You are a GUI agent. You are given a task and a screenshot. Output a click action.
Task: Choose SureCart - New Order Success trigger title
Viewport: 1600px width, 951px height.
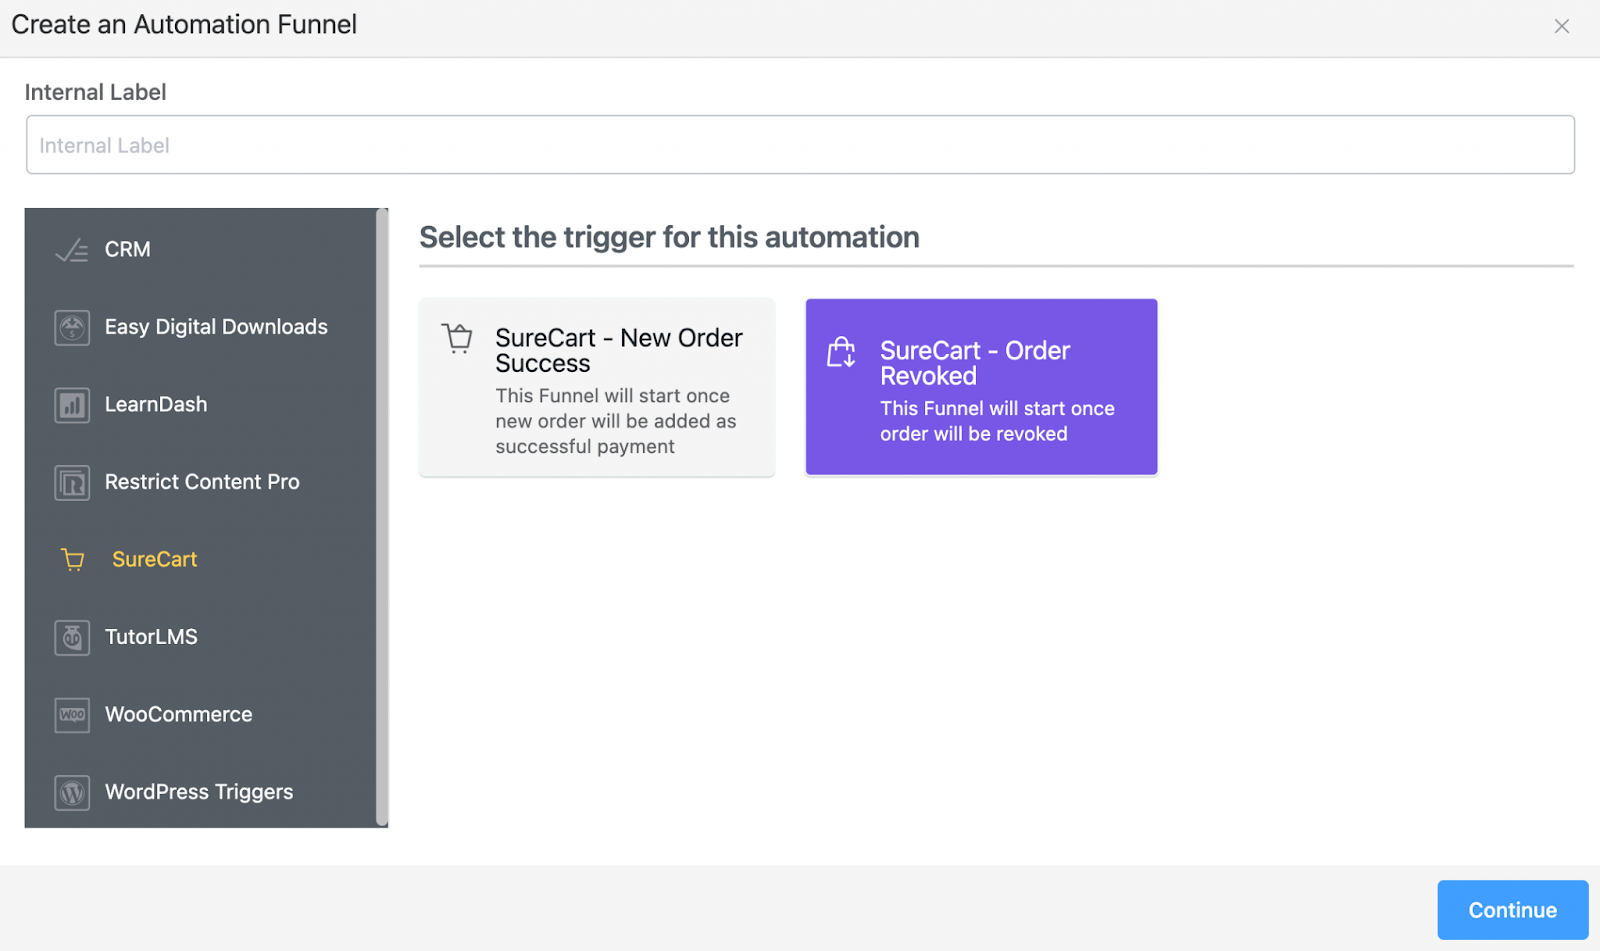(619, 351)
